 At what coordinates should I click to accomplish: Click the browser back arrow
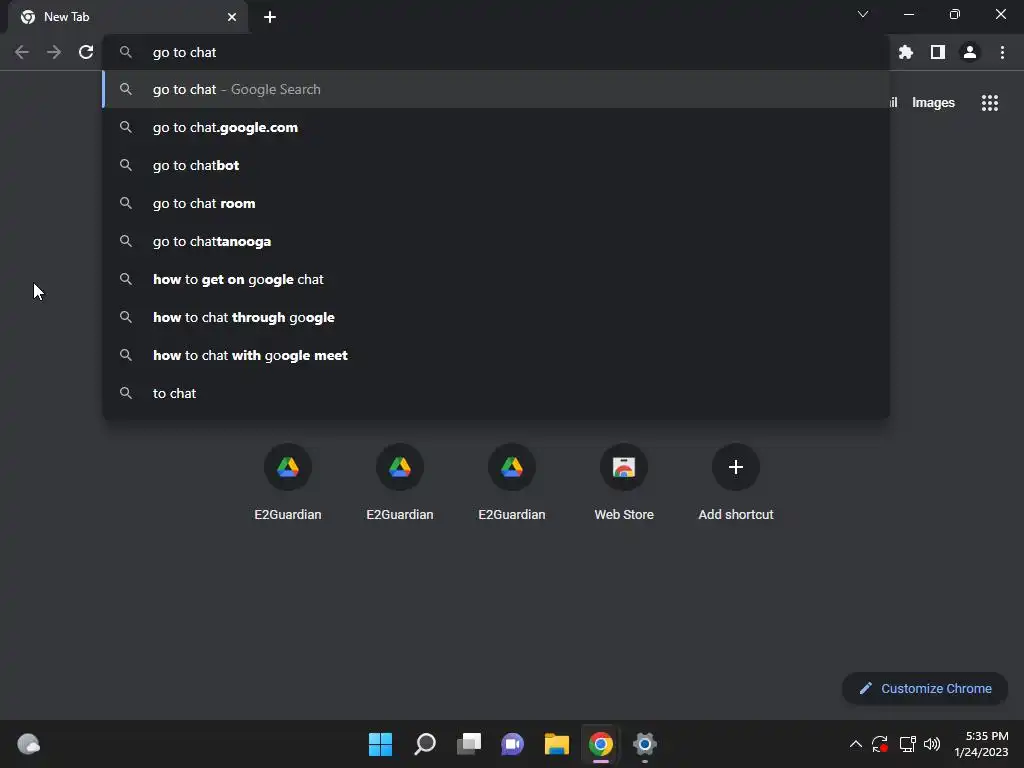coord(22,52)
